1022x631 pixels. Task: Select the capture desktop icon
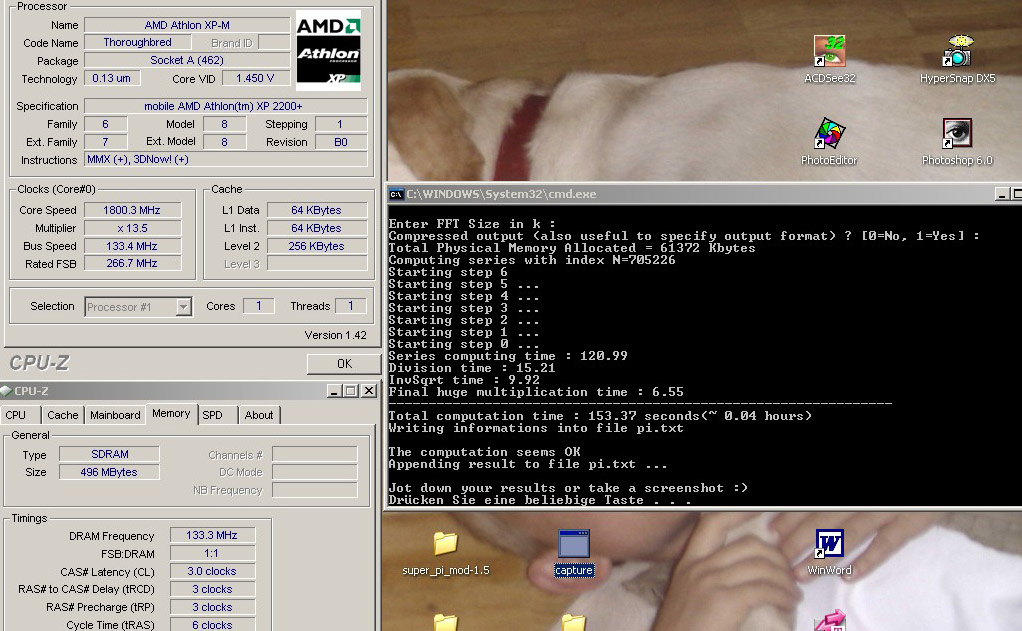click(x=574, y=553)
